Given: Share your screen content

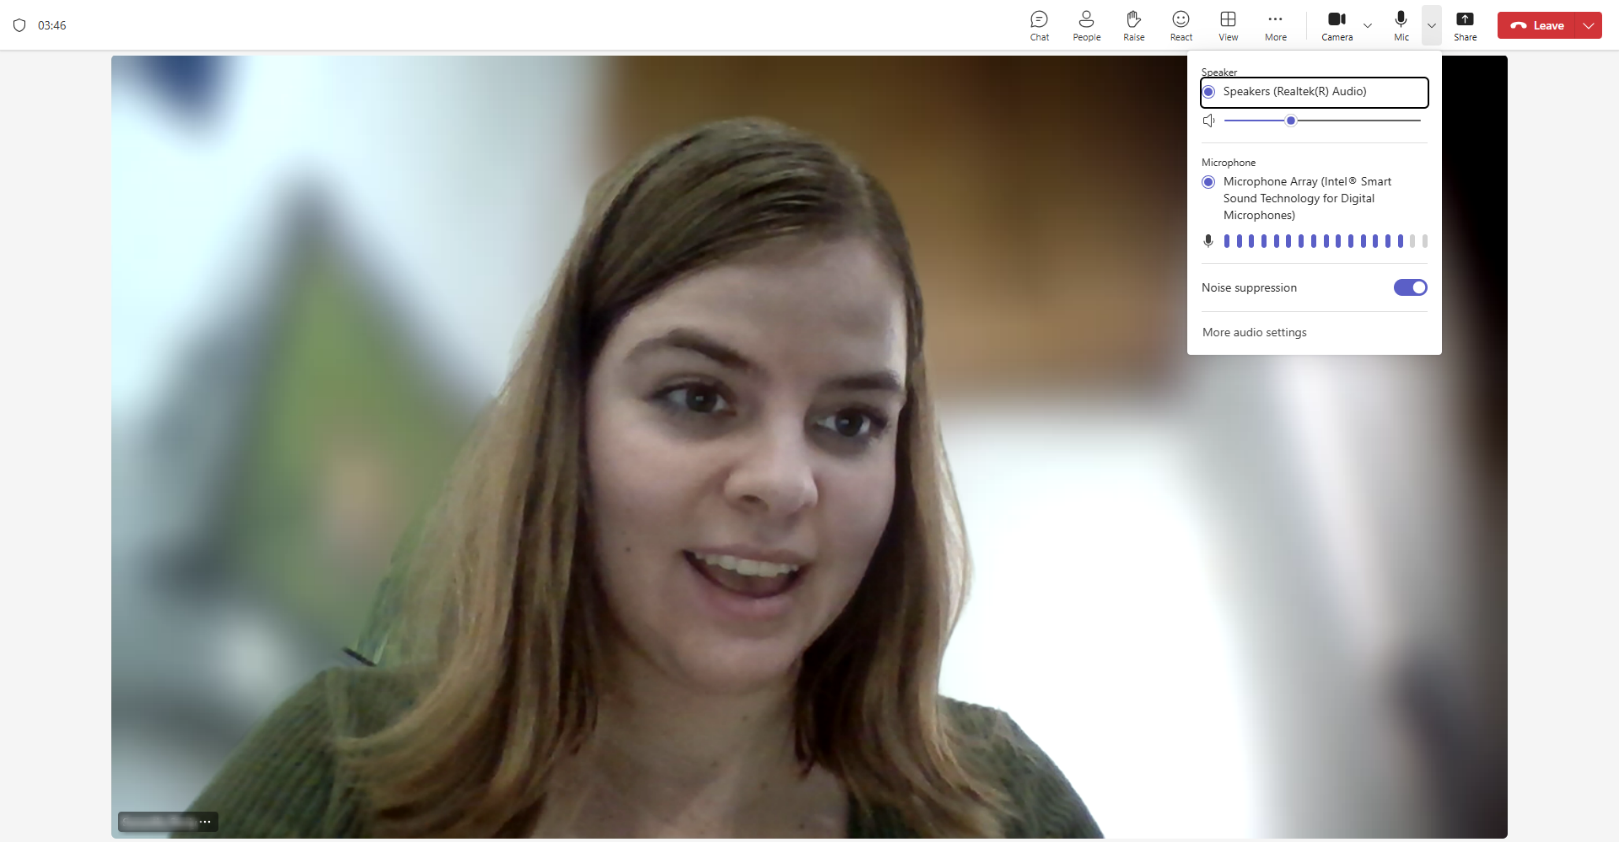Looking at the screenshot, I should (1465, 26).
